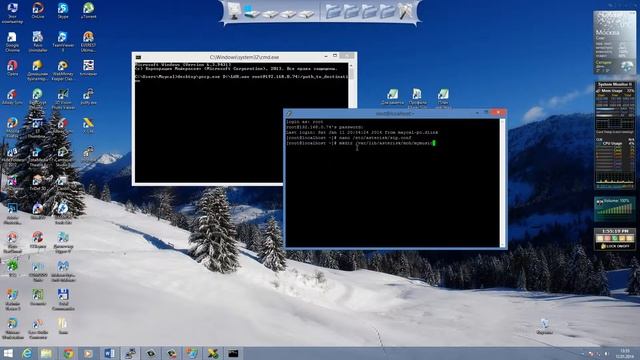Viewport: 640px width, 360px height.
Task: Open File Explorer from the taskbar
Action: pos(46,353)
